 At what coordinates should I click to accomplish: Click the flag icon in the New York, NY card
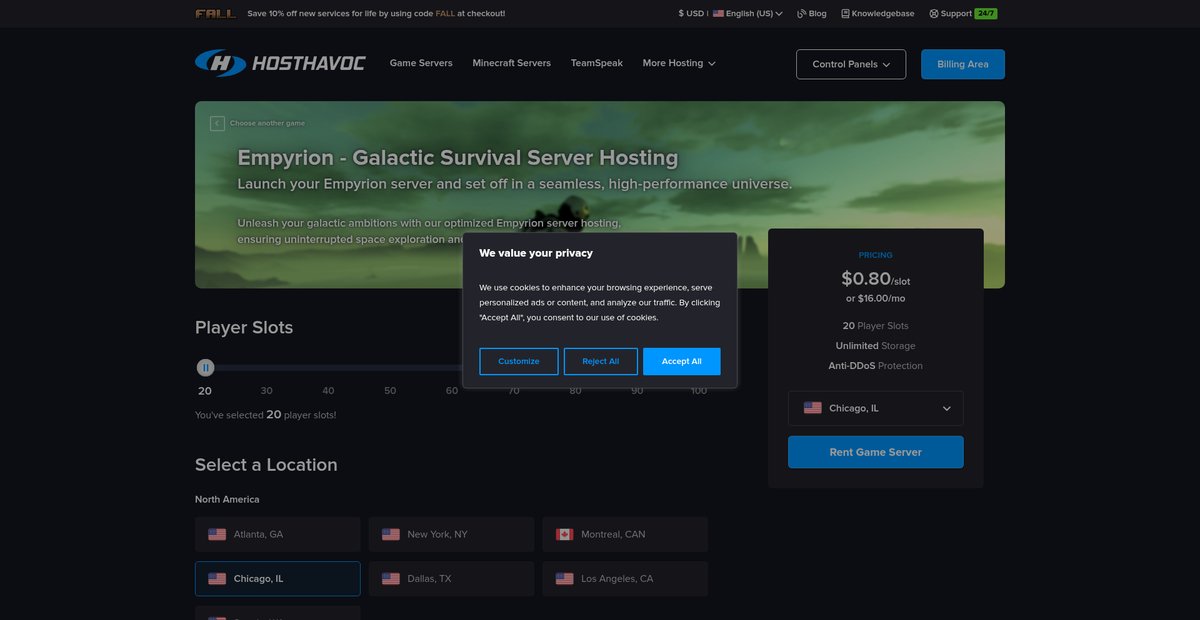pyautogui.click(x=391, y=534)
